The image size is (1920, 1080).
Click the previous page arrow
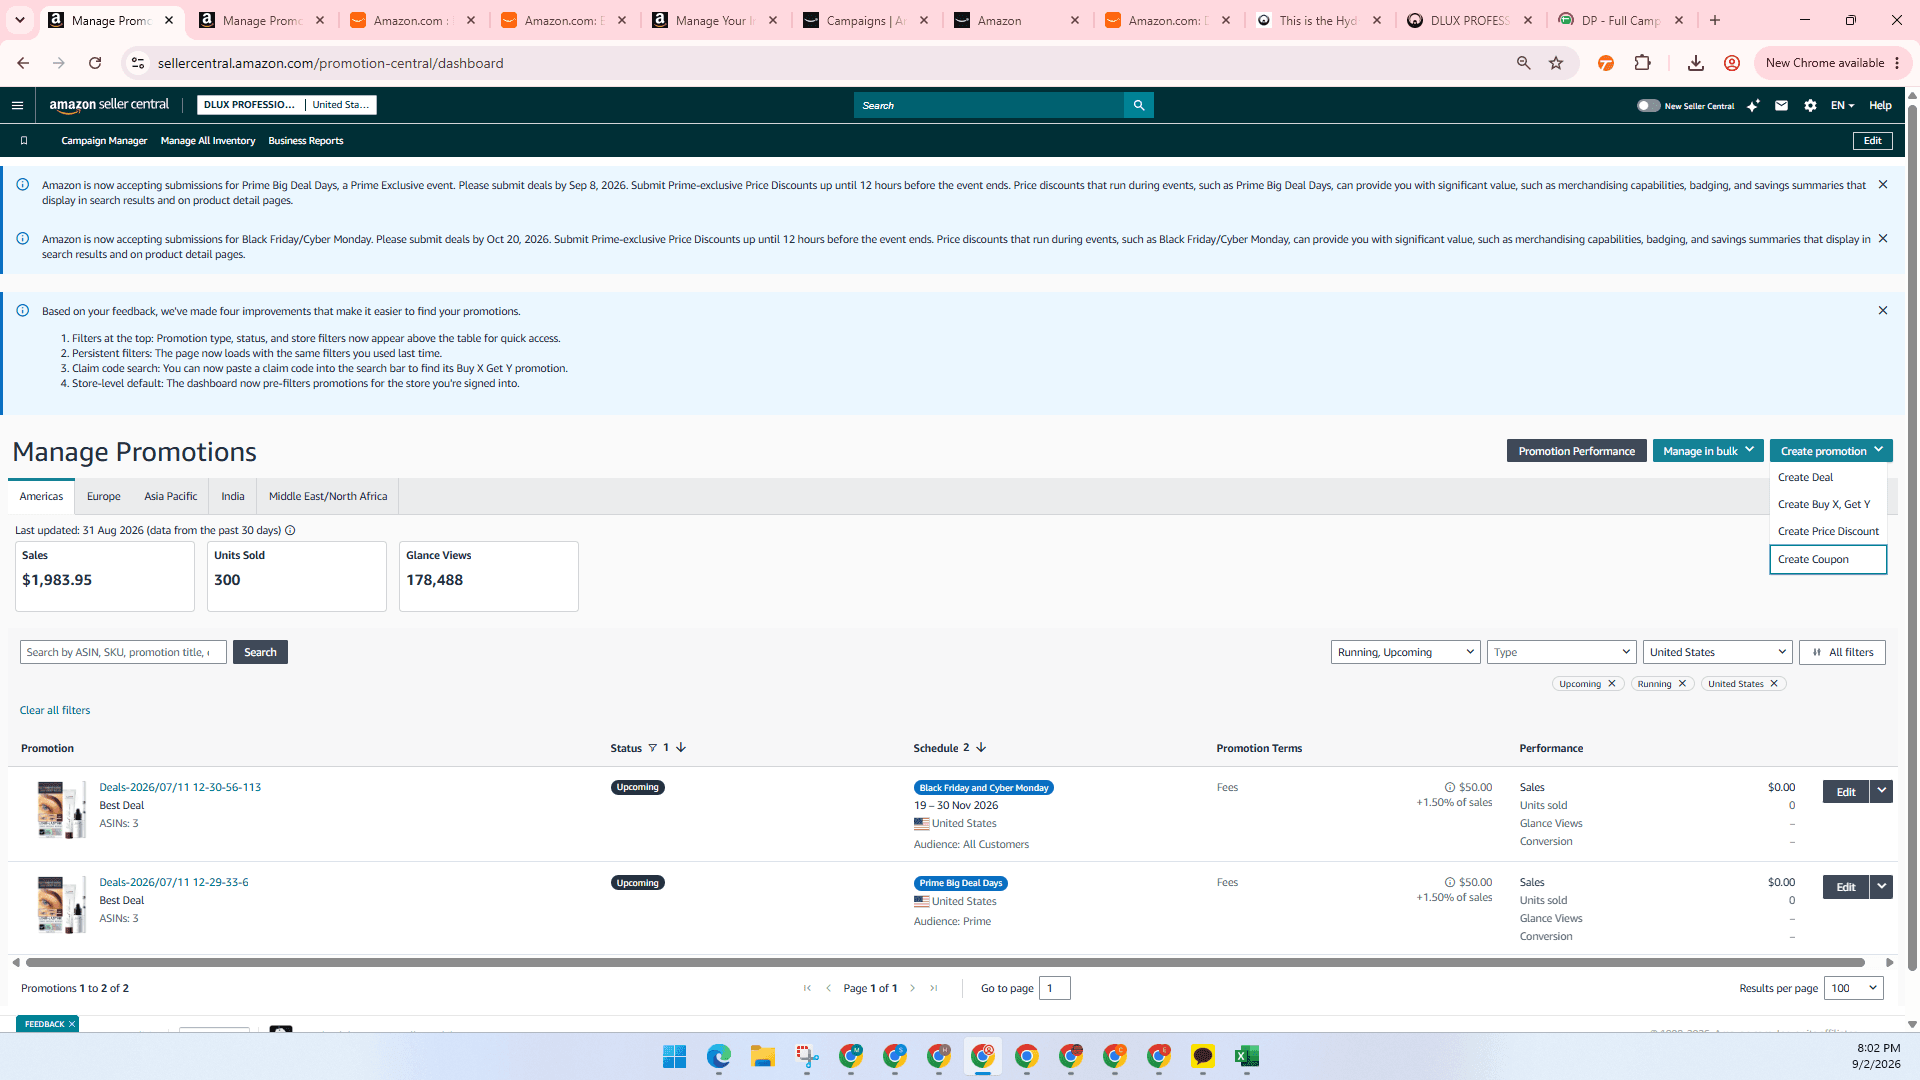(828, 989)
